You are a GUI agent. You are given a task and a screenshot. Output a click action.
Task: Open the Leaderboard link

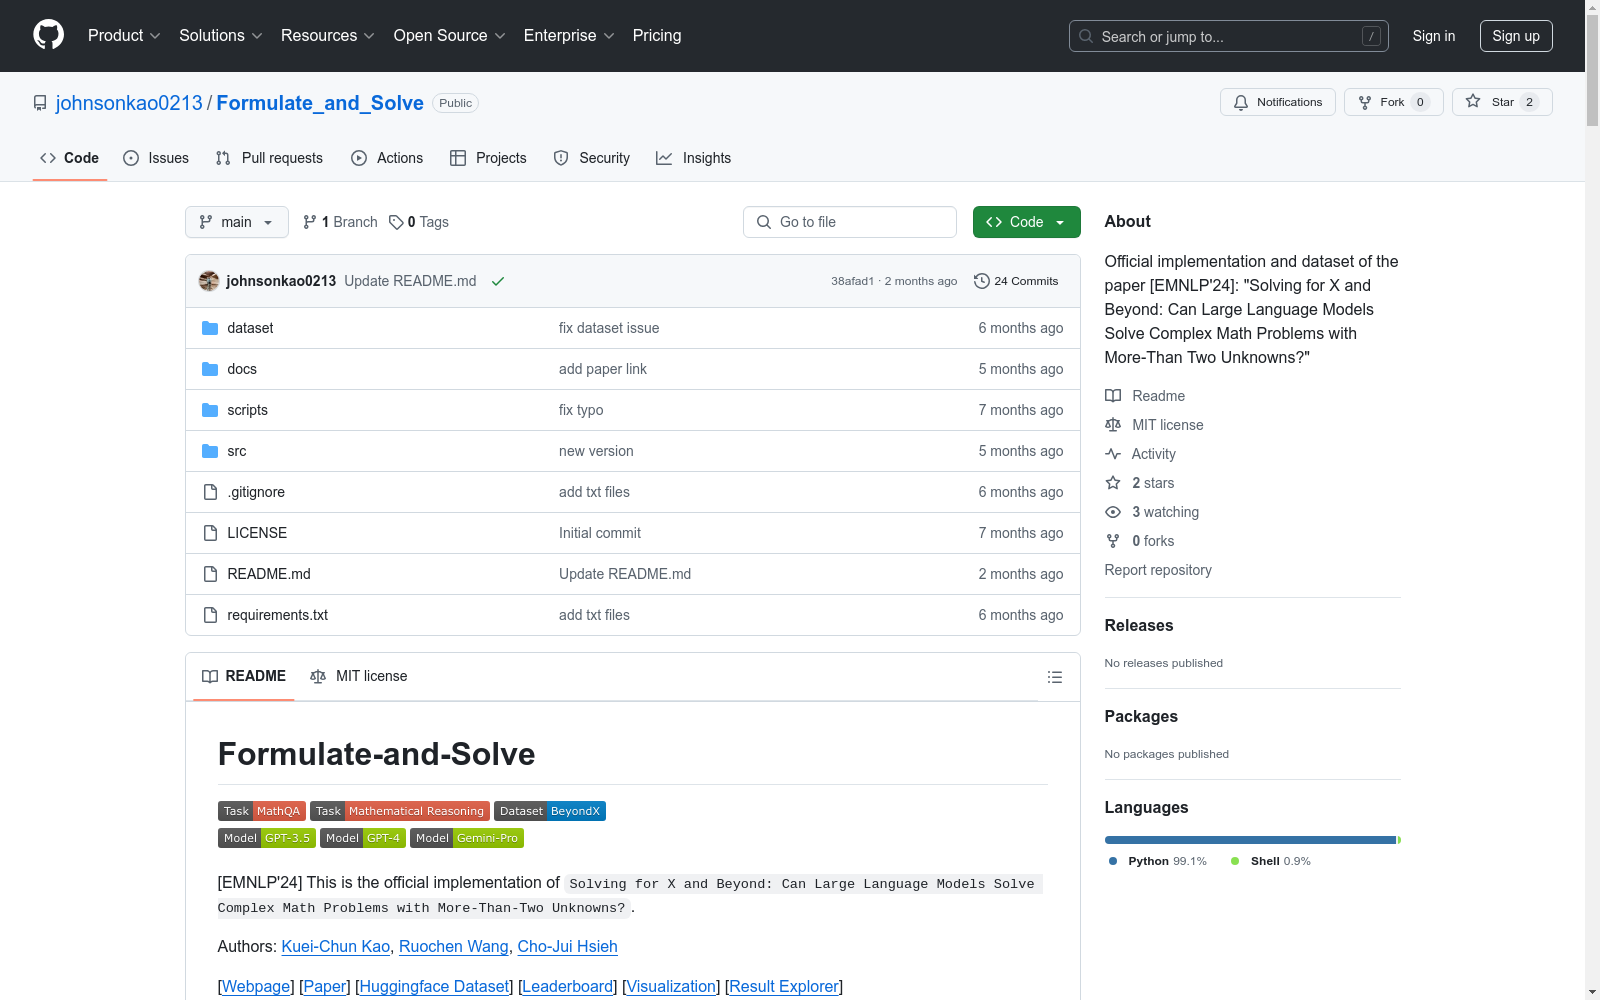pyautogui.click(x=567, y=986)
